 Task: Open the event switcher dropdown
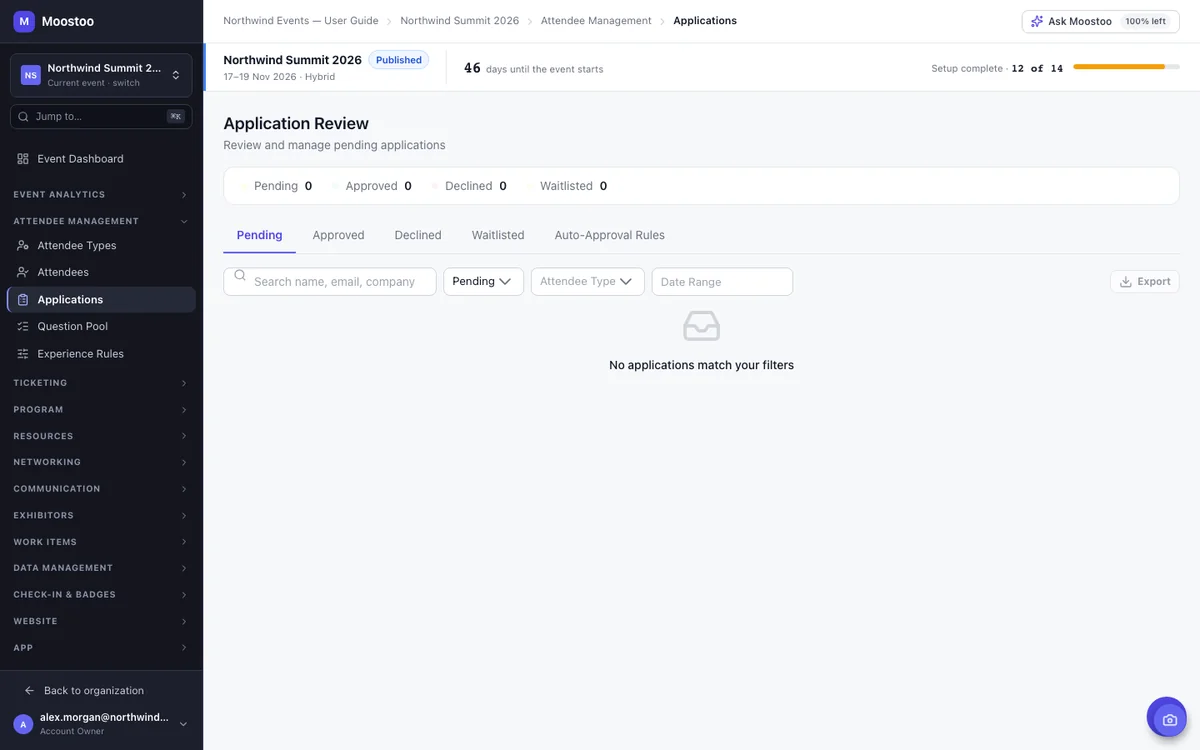coord(101,75)
